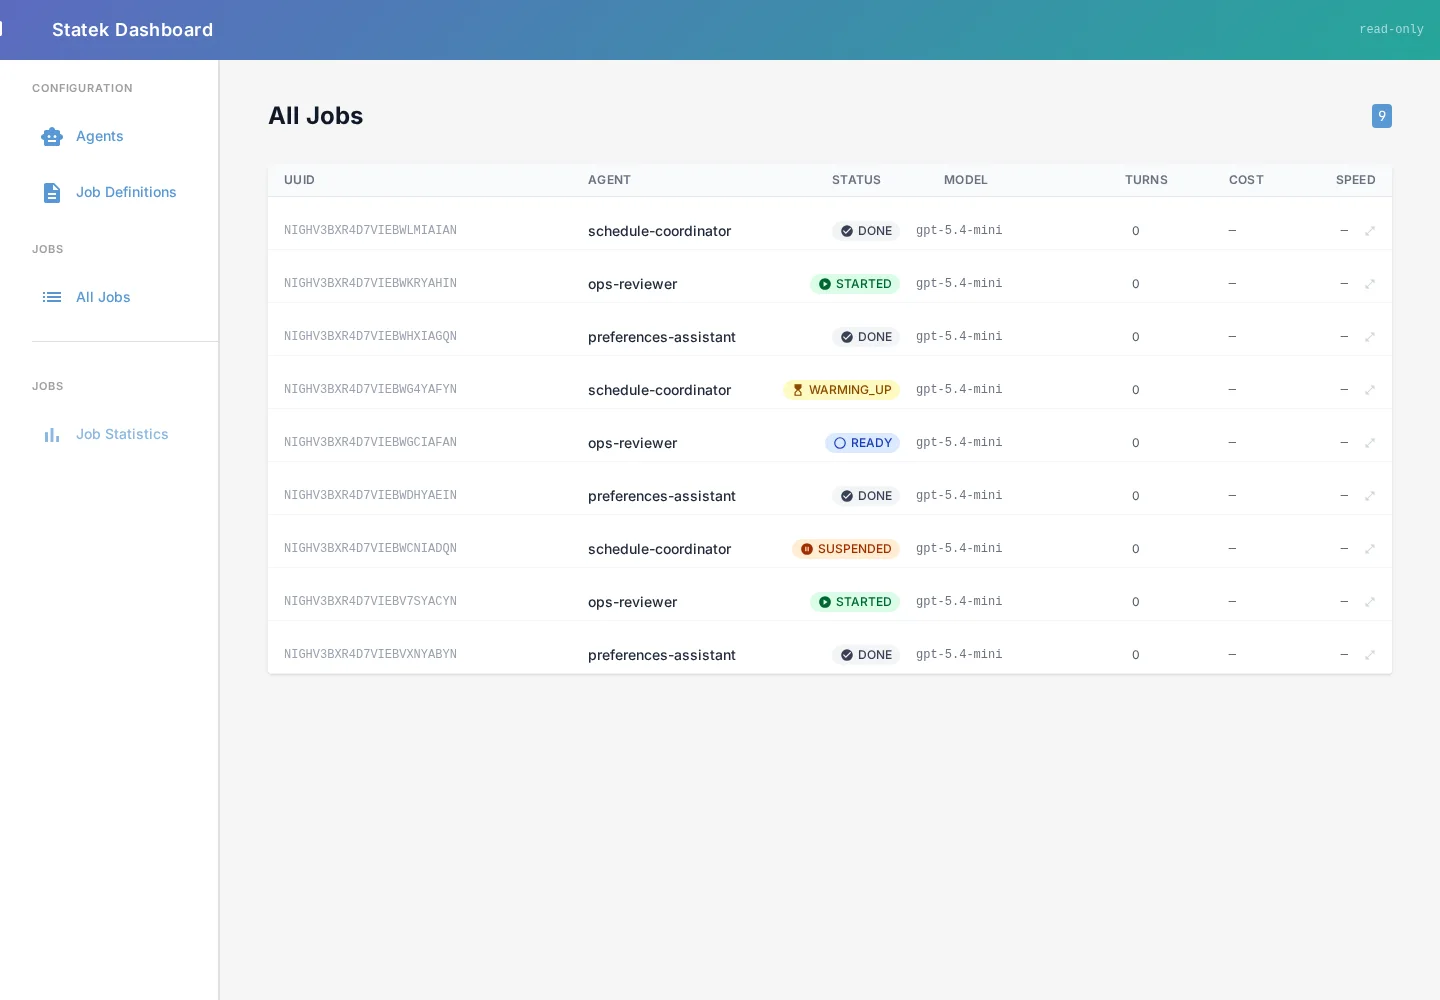The image size is (1440, 1000).
Task: Expand job NIGHV3BXR4D7VIEBWDHYAEIN via arrow icon
Action: [1370, 496]
